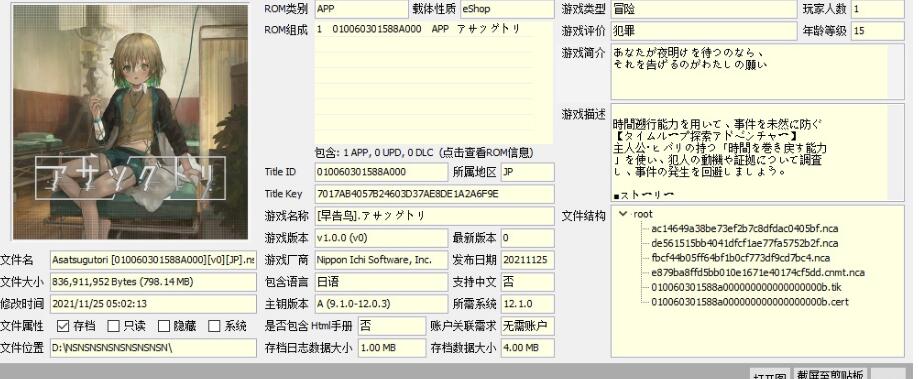The height and width of the screenshot is (379, 919).
Task: Select fbcf44b05ff64bf1b0cf773df9cd7bc4.nca file
Action: click(x=740, y=258)
